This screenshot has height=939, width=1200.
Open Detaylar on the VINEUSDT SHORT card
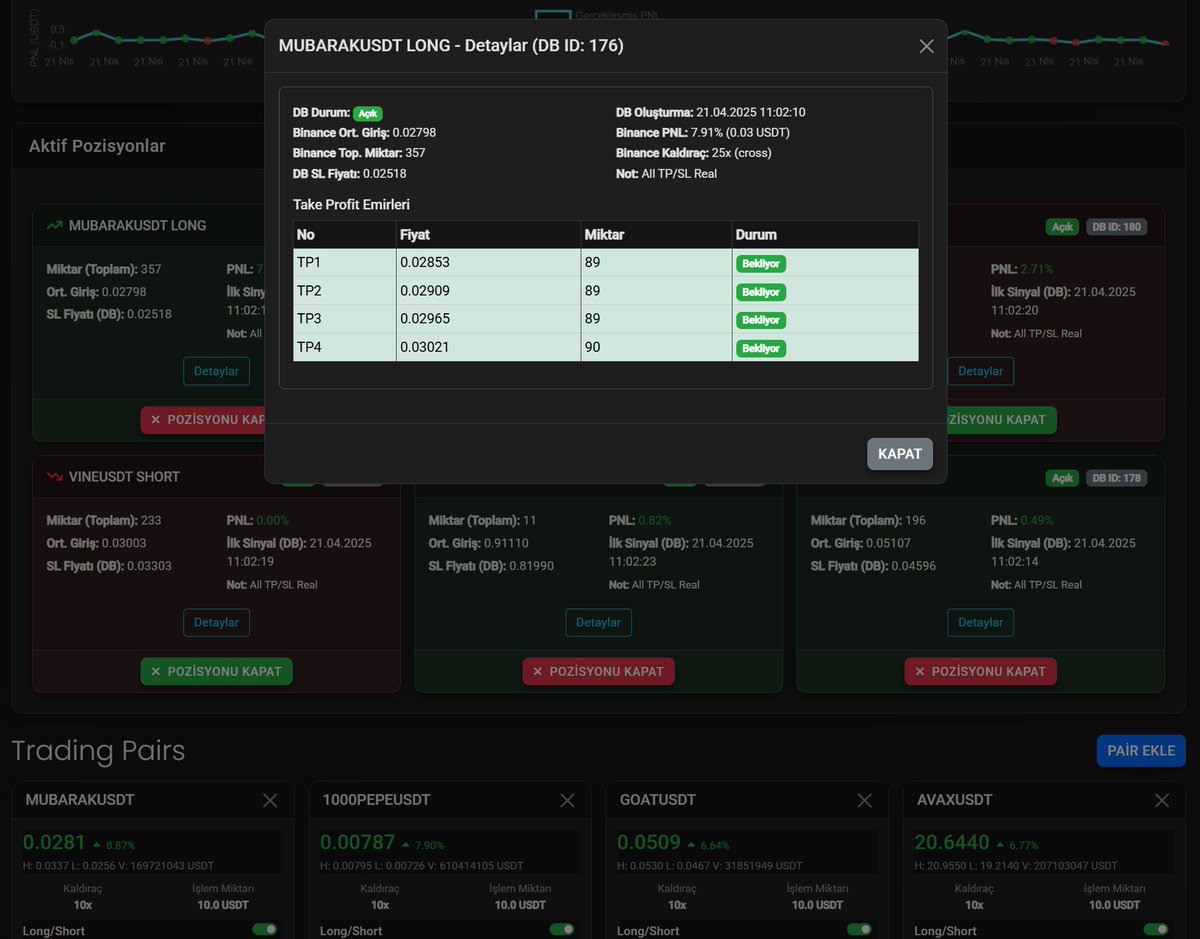pyautogui.click(x=216, y=622)
